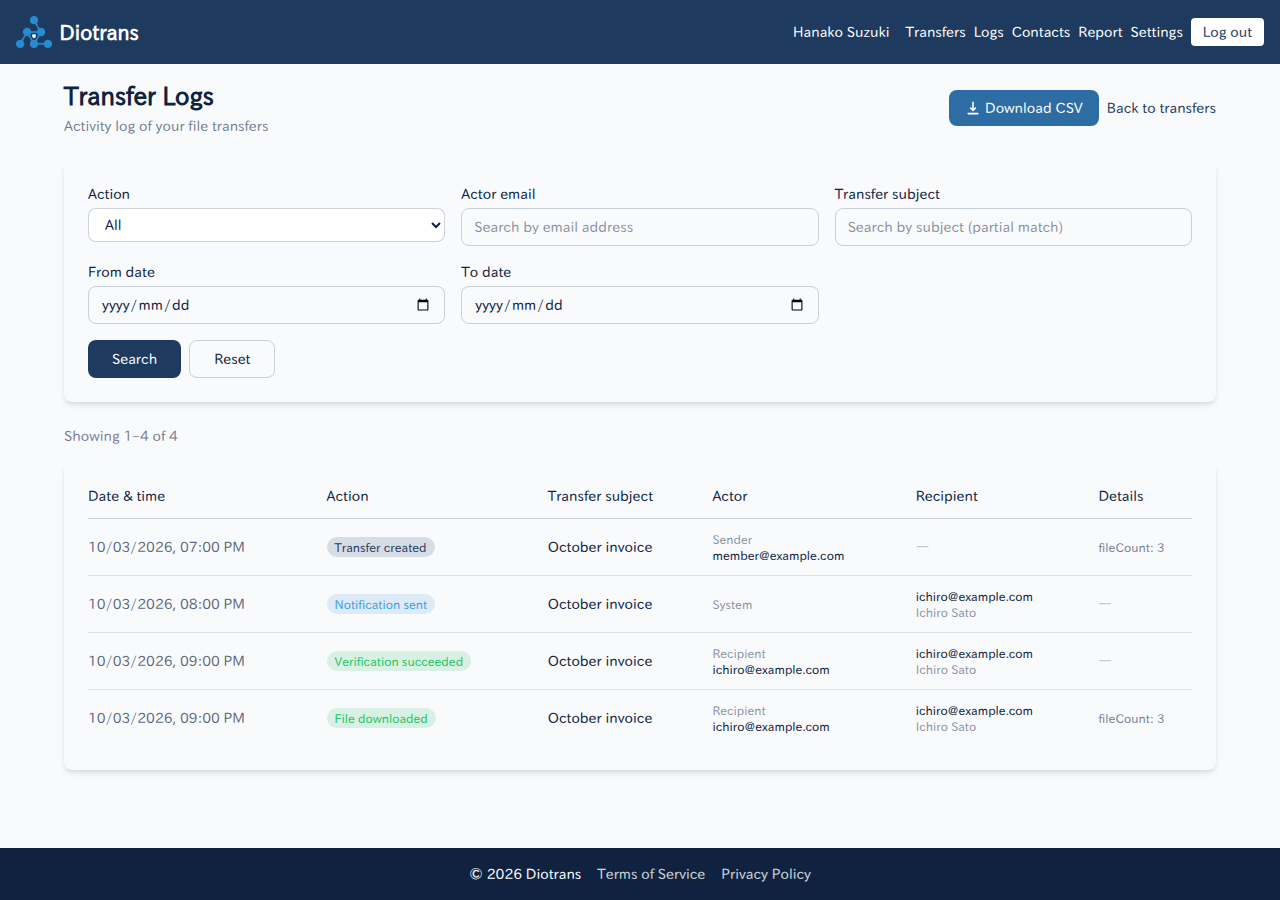Click the Diotrans logo icon

point(34,32)
